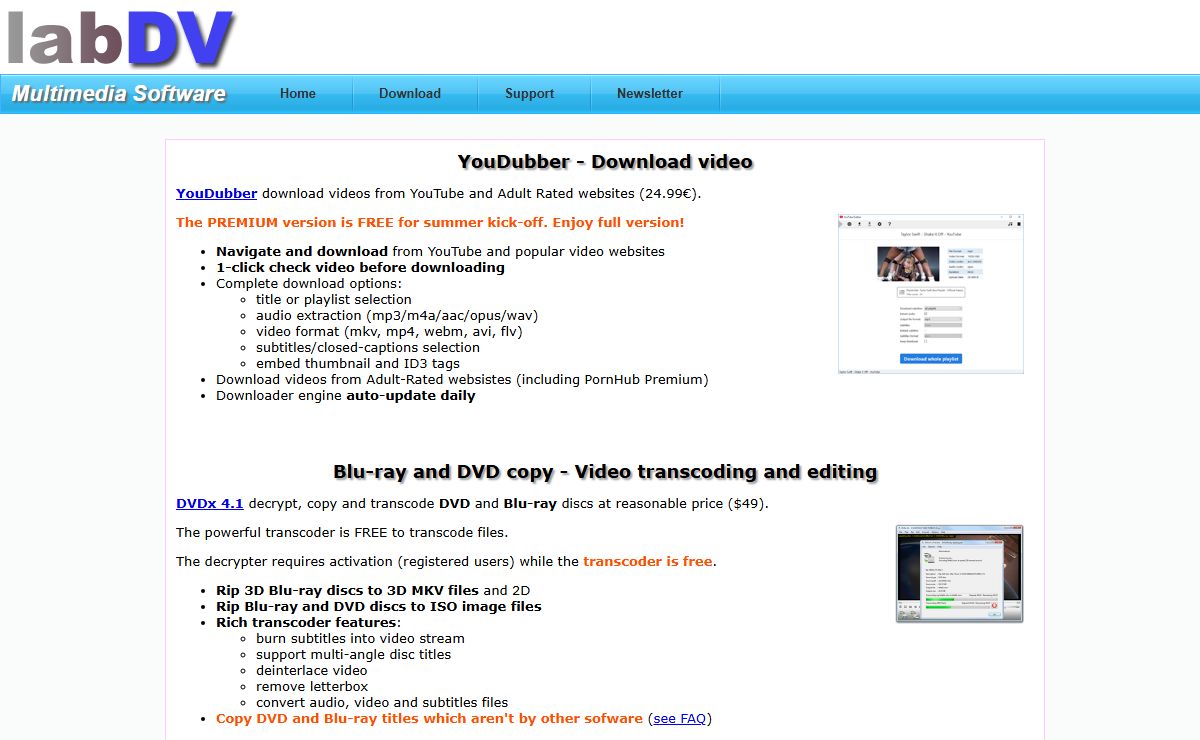Click orange 'transcoder is free' text
1200x740 pixels.
[648, 561]
